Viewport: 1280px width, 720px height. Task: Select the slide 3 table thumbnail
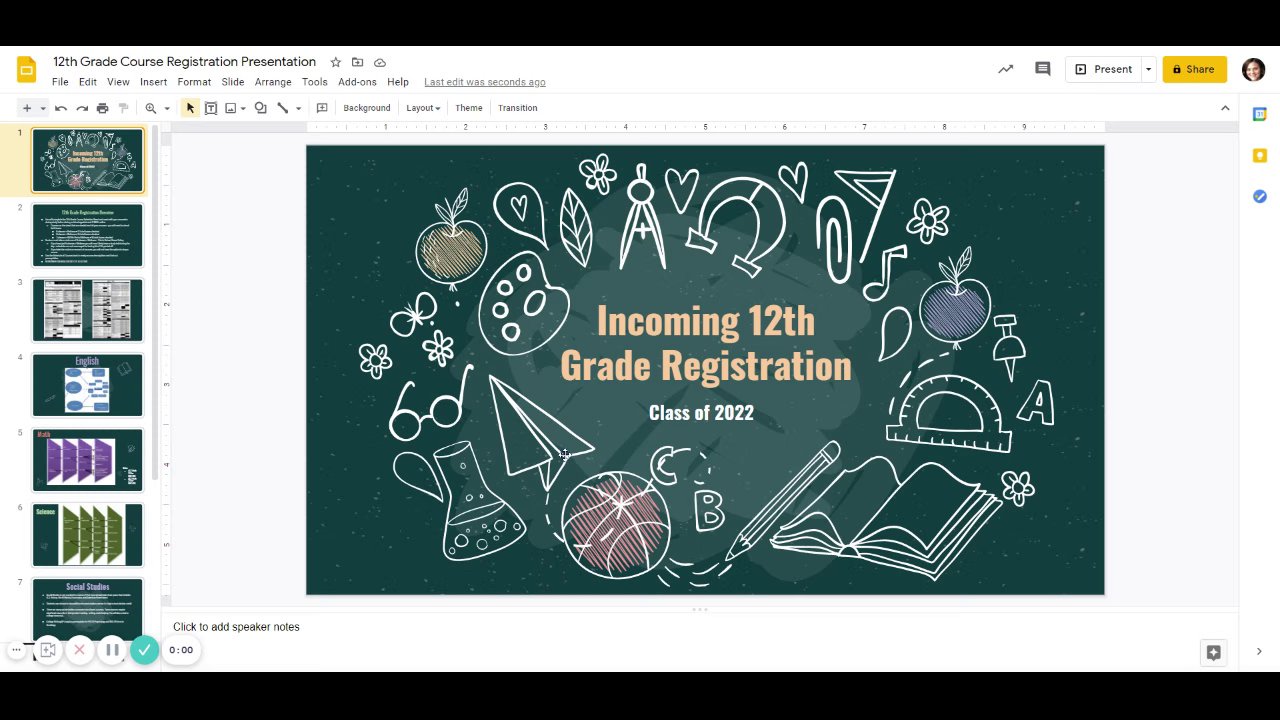[x=88, y=310]
